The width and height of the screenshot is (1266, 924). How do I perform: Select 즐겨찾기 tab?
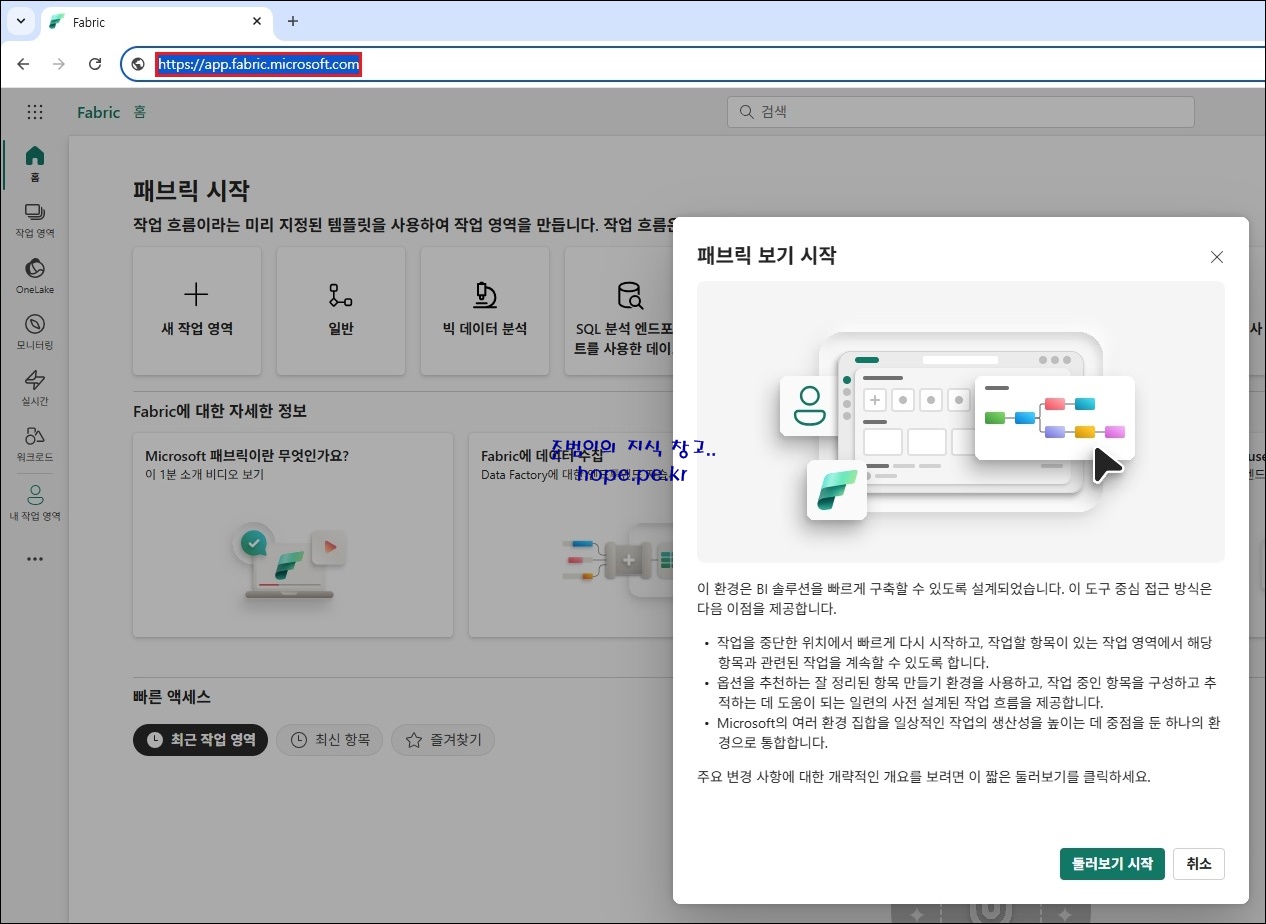coord(443,740)
